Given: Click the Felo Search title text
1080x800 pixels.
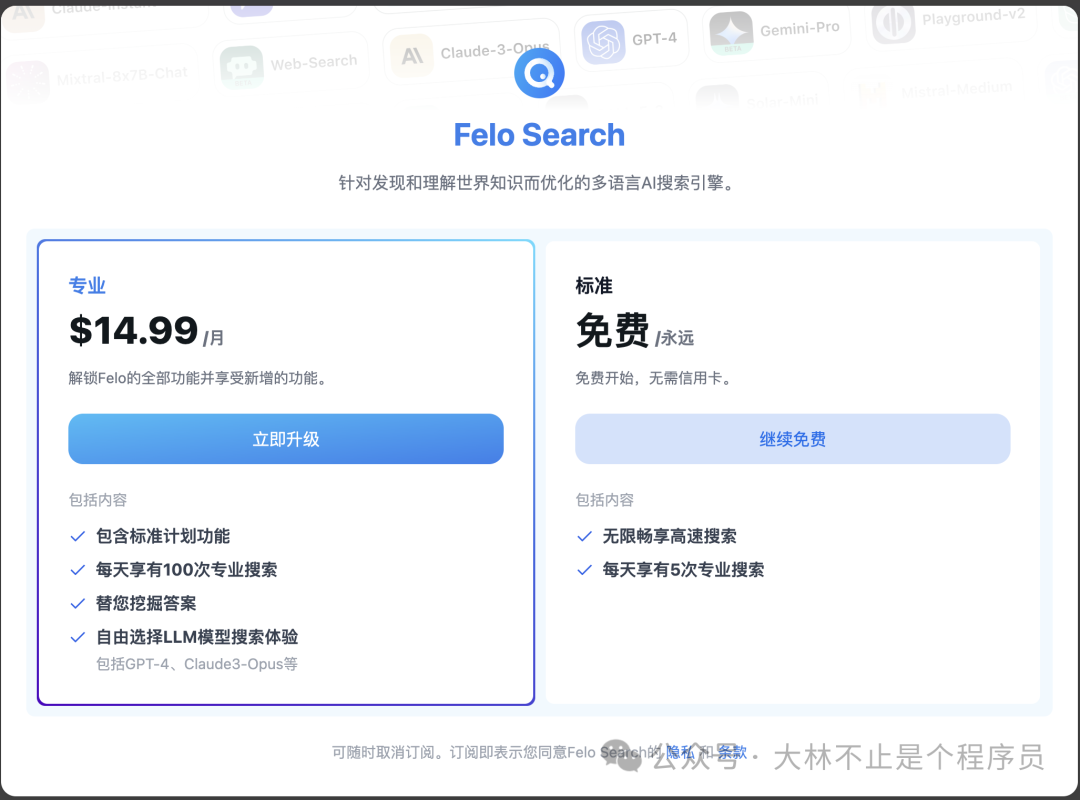Looking at the screenshot, I should click(x=539, y=135).
